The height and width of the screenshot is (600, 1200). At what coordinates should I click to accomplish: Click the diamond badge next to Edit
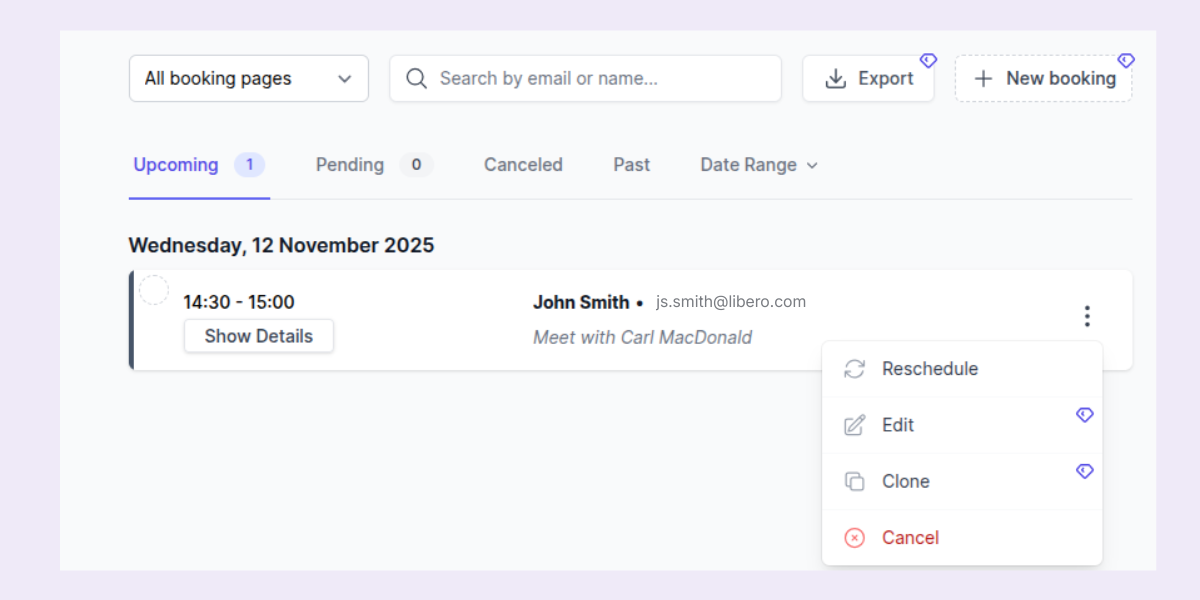tap(1085, 414)
